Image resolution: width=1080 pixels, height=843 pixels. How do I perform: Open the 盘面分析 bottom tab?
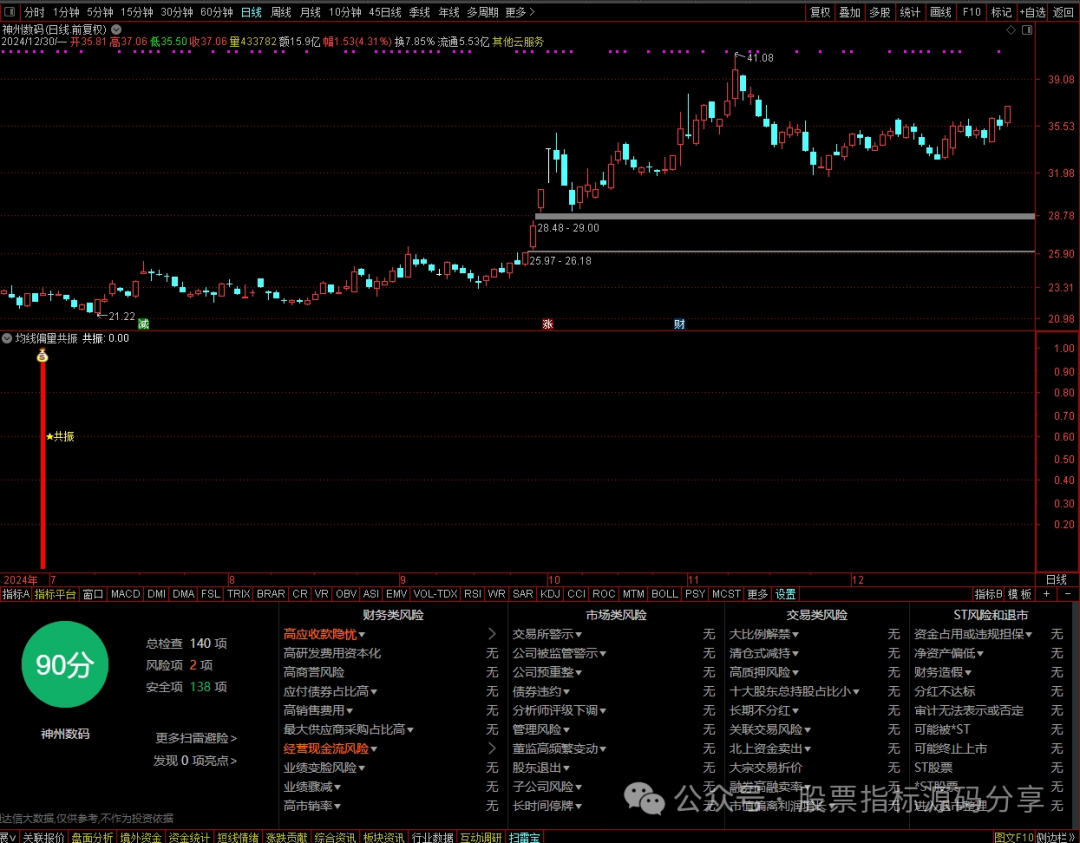[x=92, y=837]
